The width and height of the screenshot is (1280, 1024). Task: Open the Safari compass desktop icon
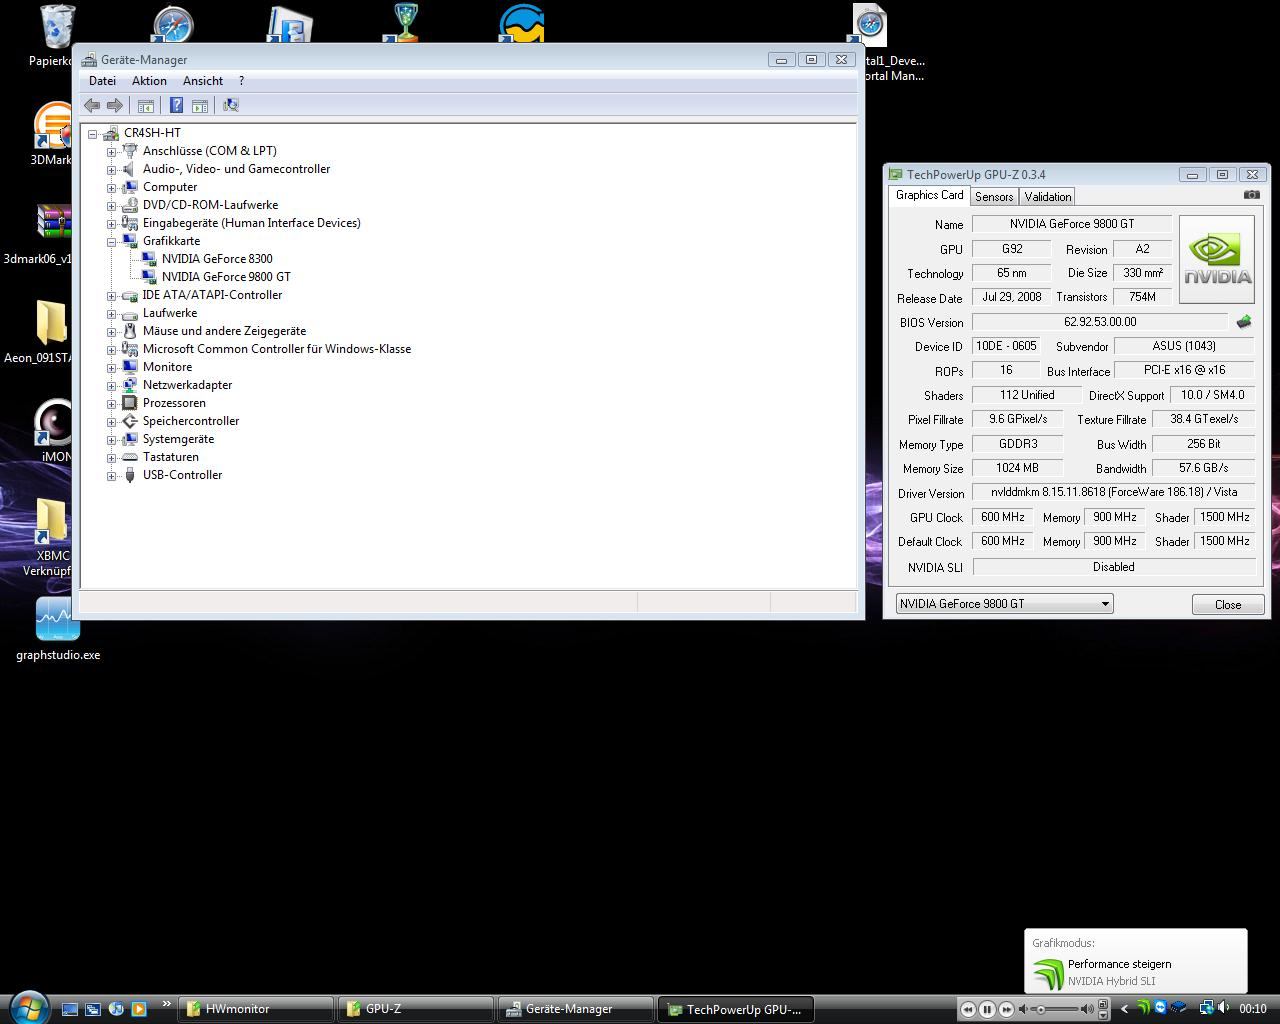[172, 24]
